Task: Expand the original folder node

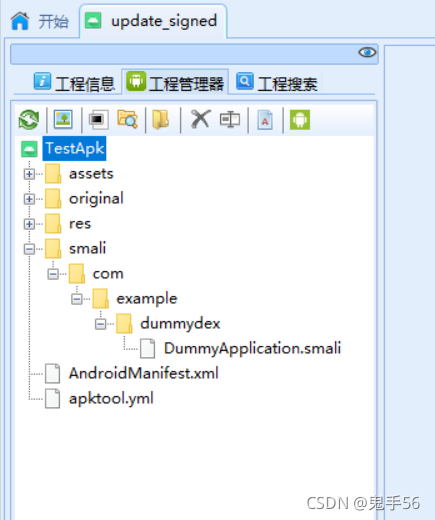Action: click(x=29, y=199)
